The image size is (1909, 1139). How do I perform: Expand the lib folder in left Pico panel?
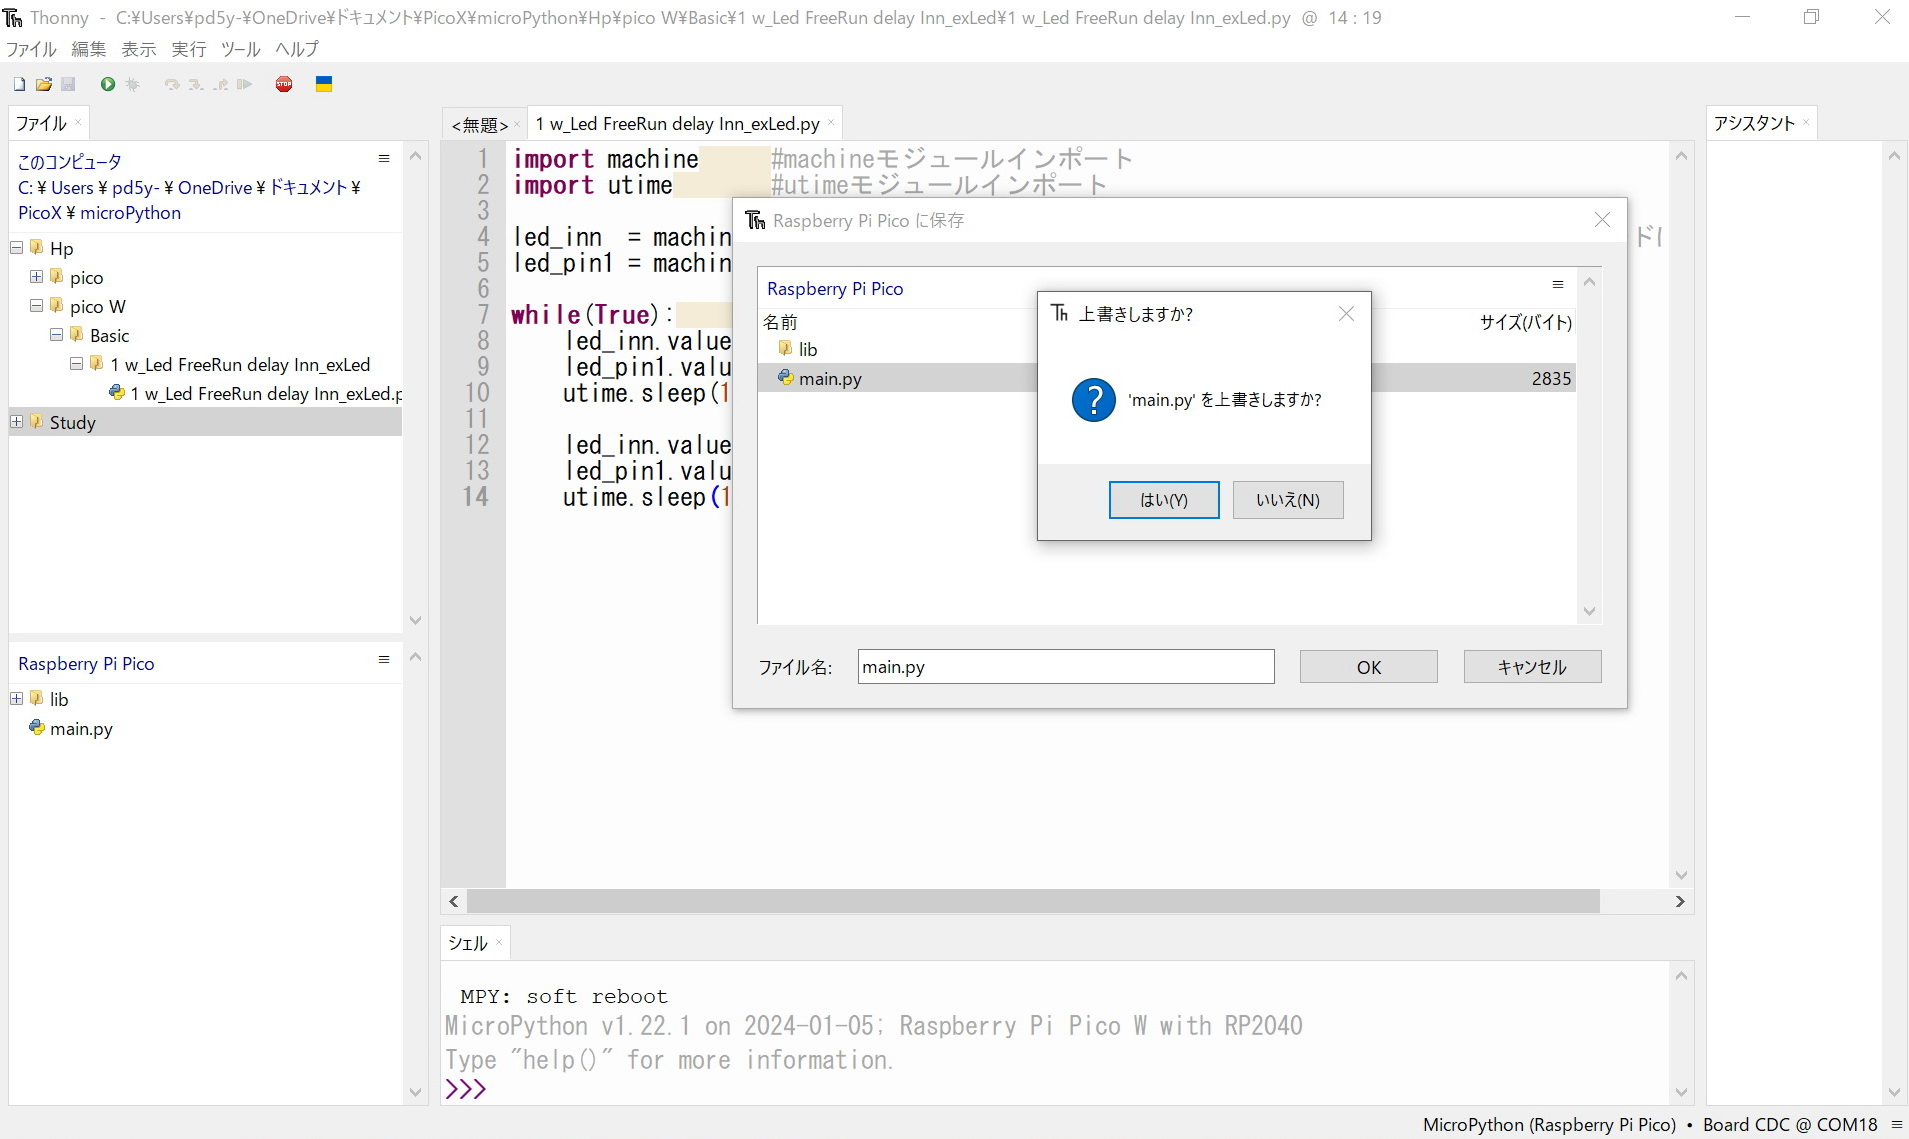coord(17,698)
